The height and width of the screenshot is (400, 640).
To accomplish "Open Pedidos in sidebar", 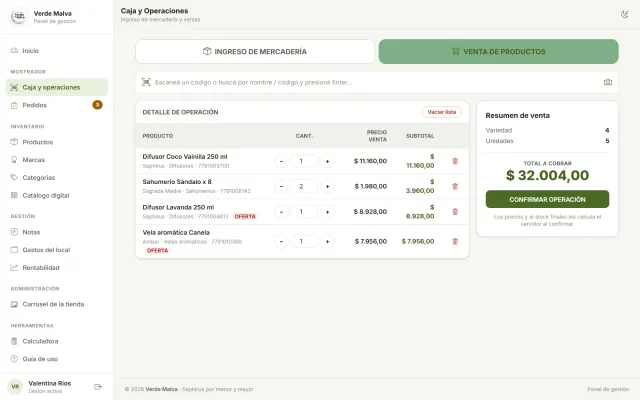I will [57, 105].
